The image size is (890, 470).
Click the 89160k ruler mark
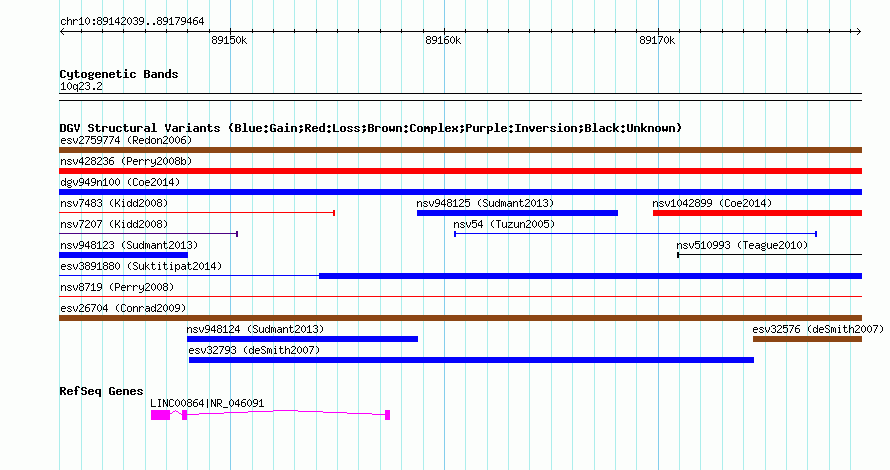[x=443, y=40]
